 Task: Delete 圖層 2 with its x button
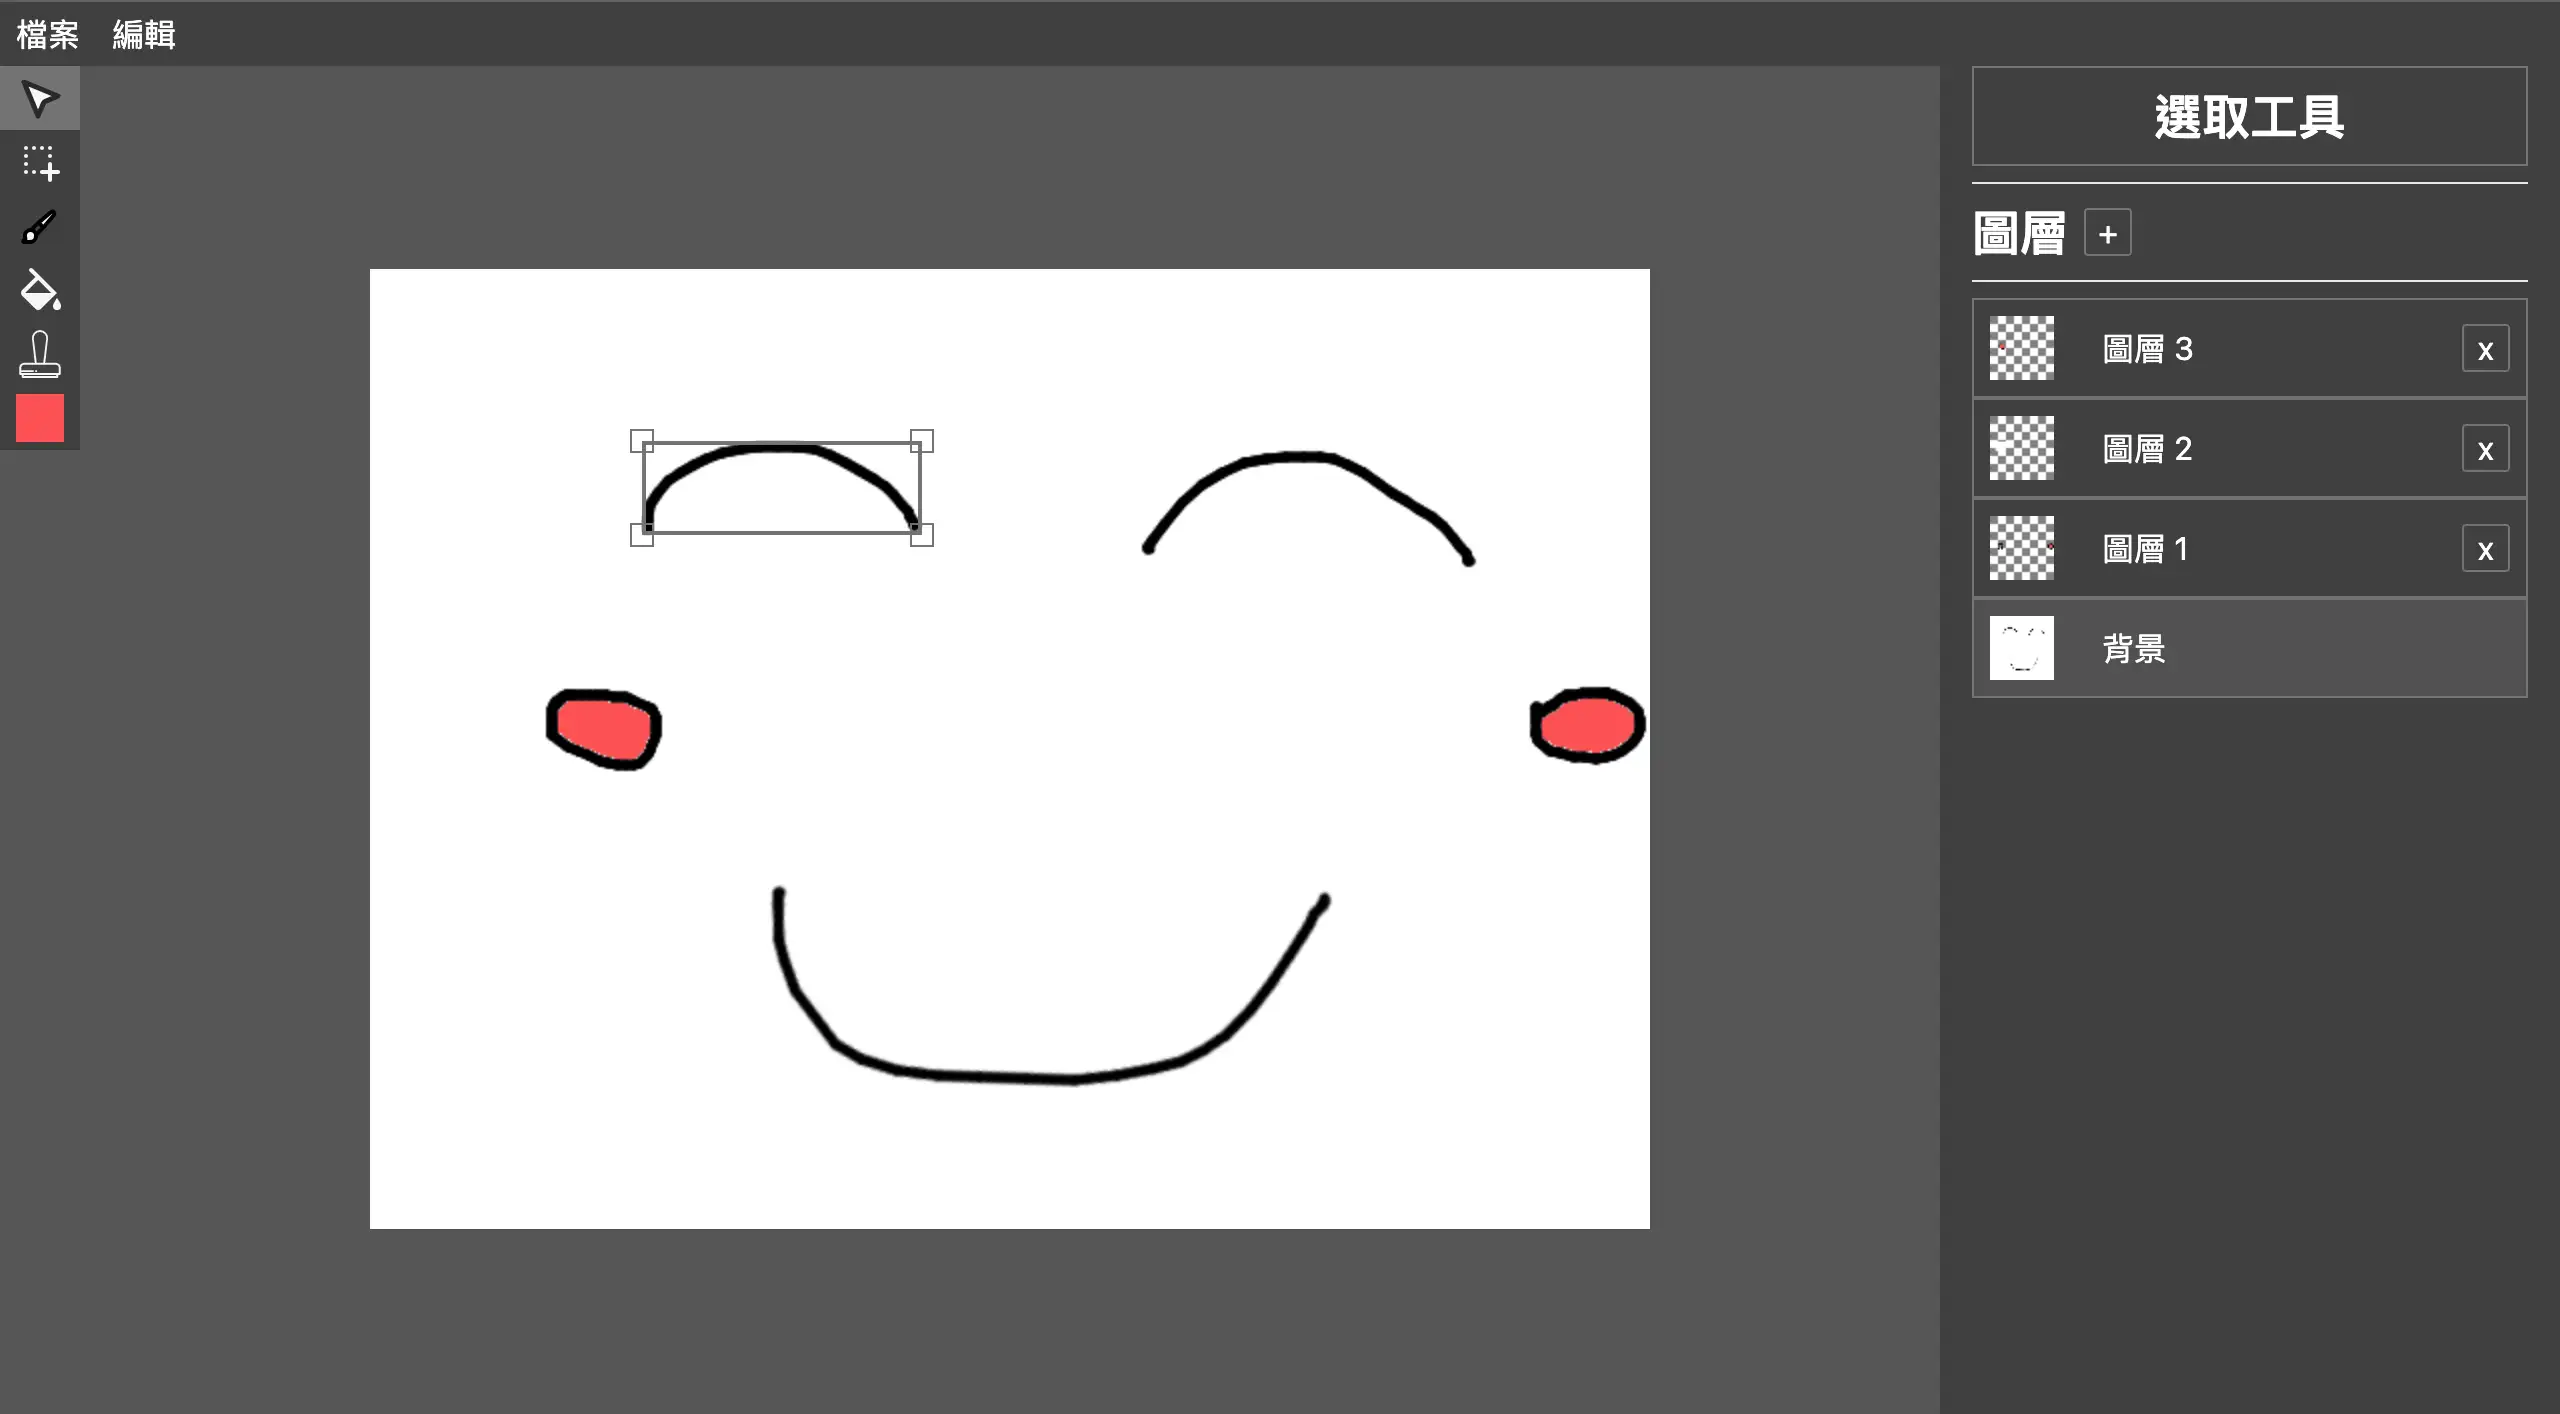[x=2485, y=449]
